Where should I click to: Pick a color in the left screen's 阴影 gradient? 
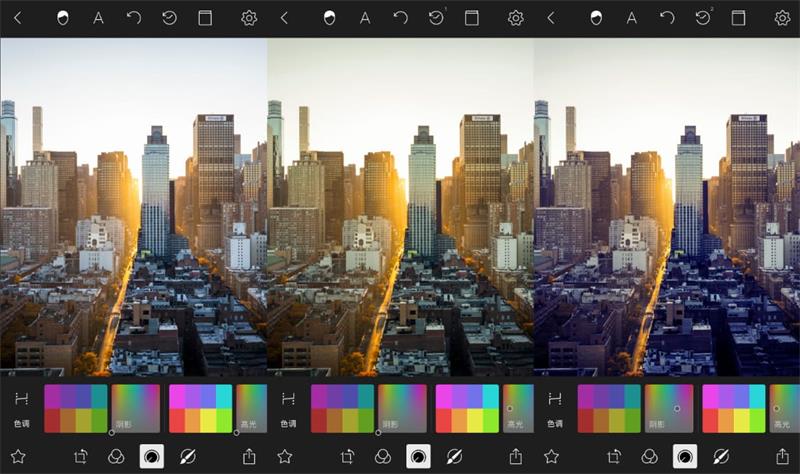click(135, 406)
